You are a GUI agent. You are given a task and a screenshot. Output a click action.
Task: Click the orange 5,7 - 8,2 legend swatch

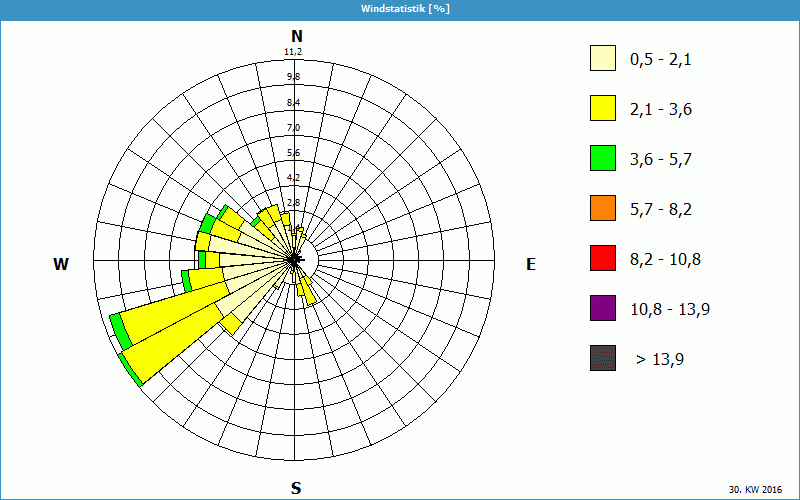[x=603, y=208]
